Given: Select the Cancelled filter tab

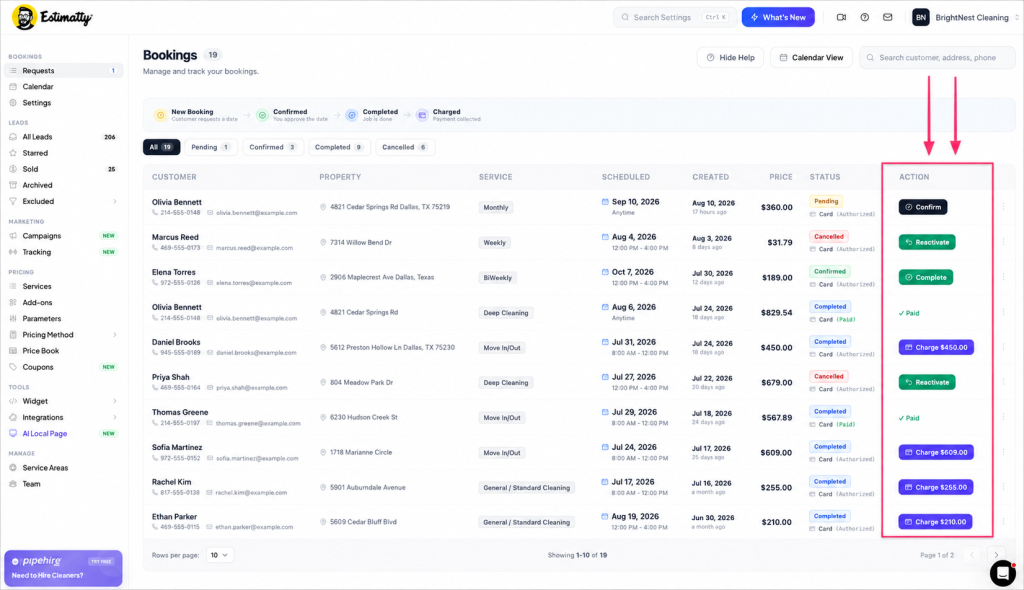Looking at the screenshot, I should coord(405,147).
